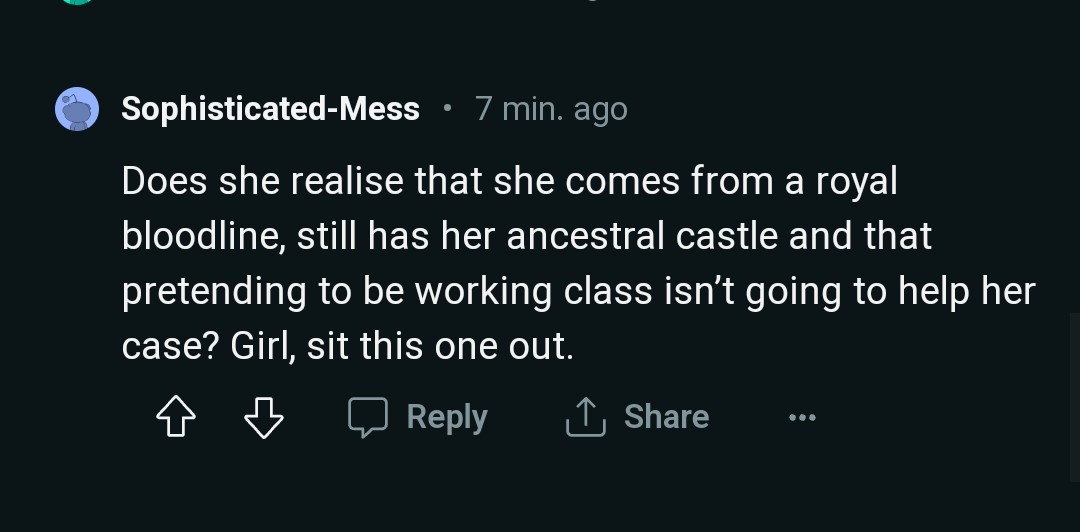Click the dot separator beside the username

pyautogui.click(x=447, y=107)
